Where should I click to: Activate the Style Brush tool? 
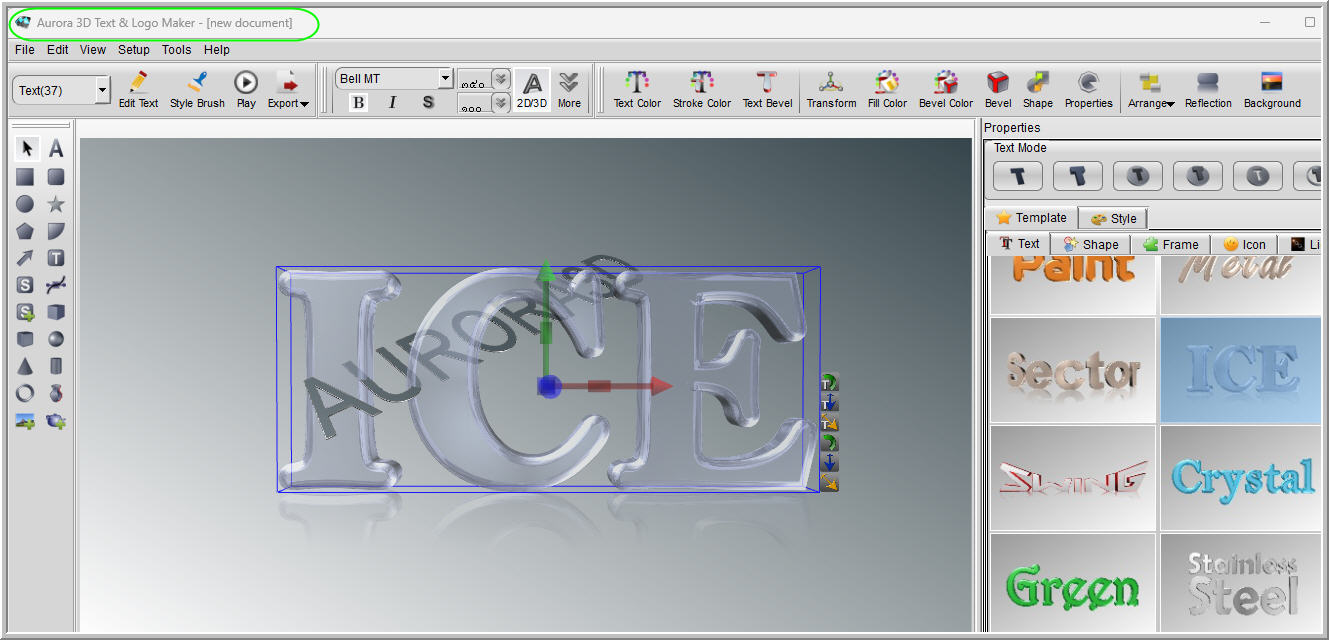coord(197,89)
